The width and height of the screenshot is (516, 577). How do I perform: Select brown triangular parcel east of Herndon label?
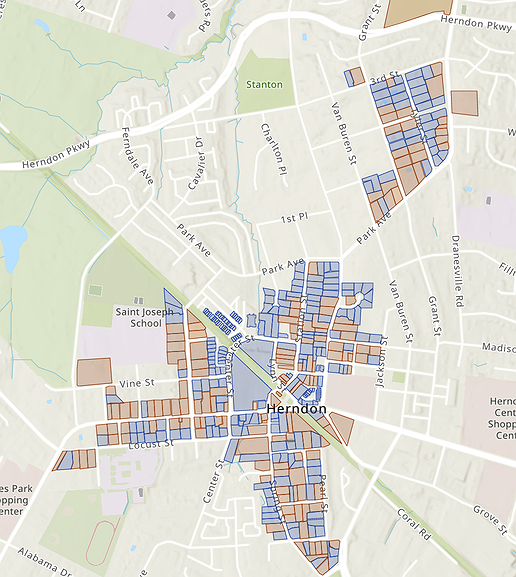click(343, 426)
